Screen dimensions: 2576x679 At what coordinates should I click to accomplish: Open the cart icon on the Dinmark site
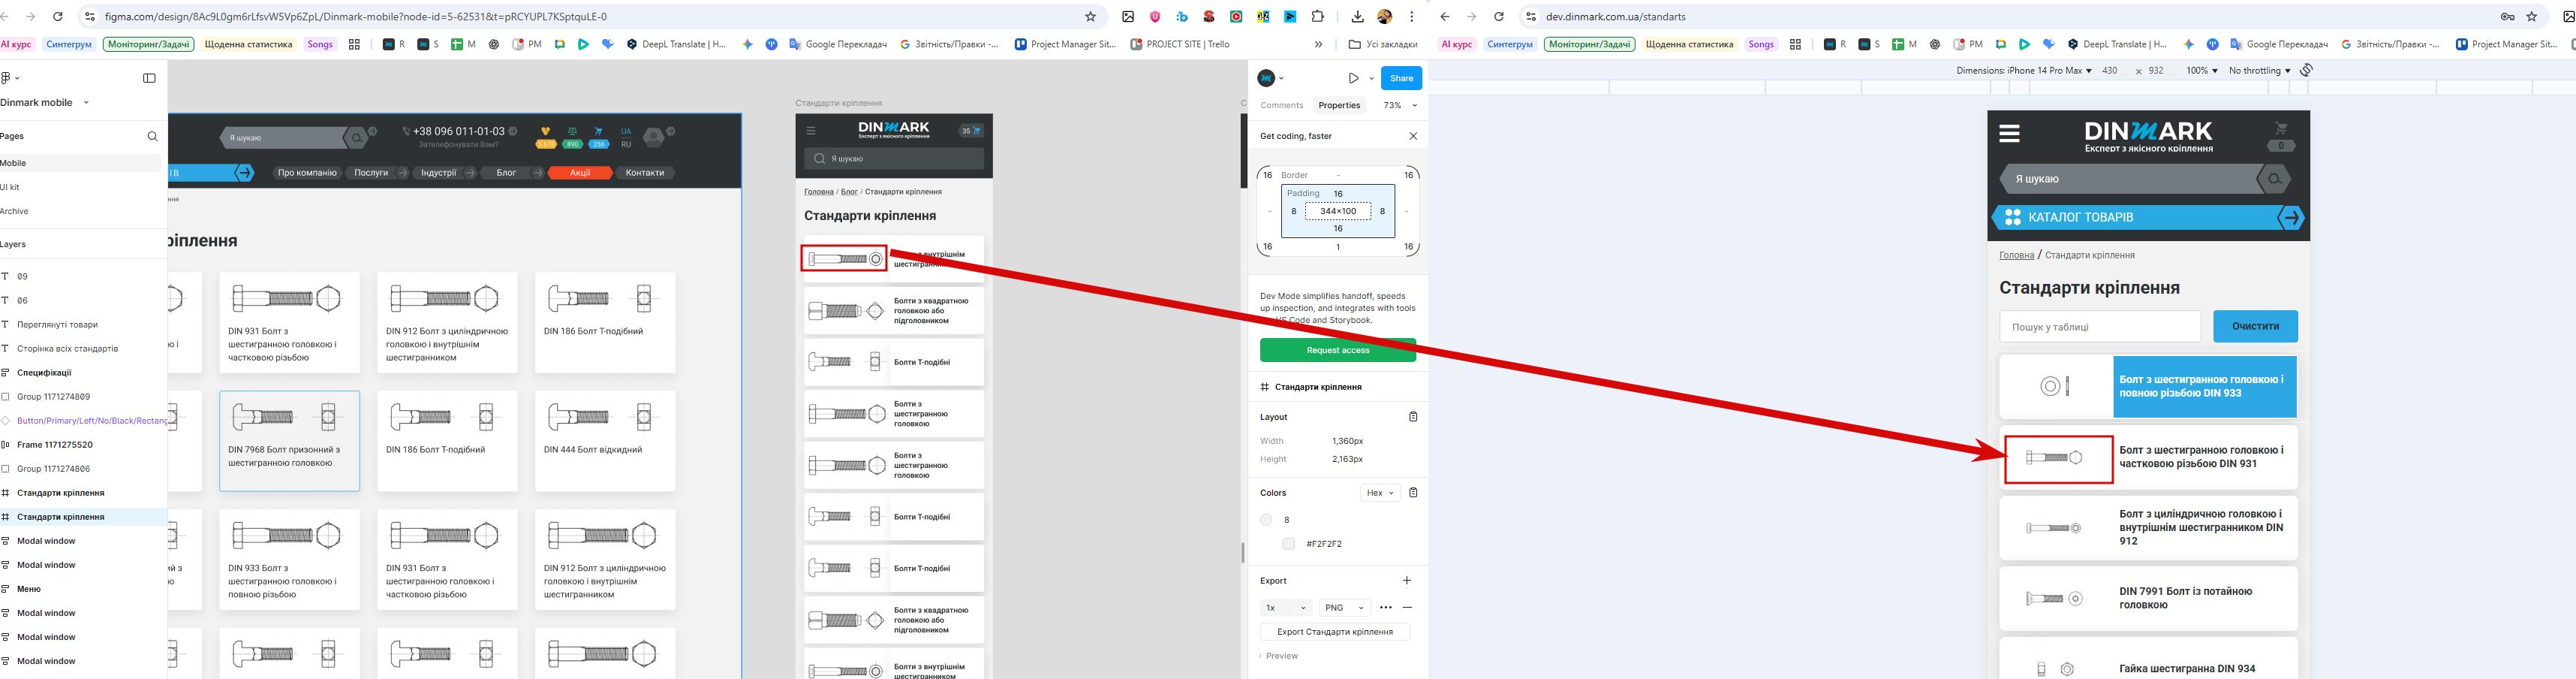[x=2280, y=128]
